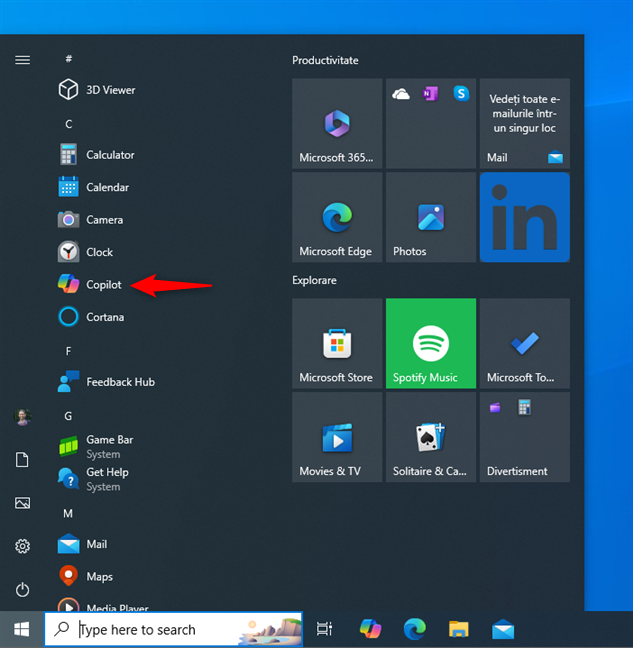Open the Microsoft Store tile
Screen dimensions: 633x648
click(336, 343)
